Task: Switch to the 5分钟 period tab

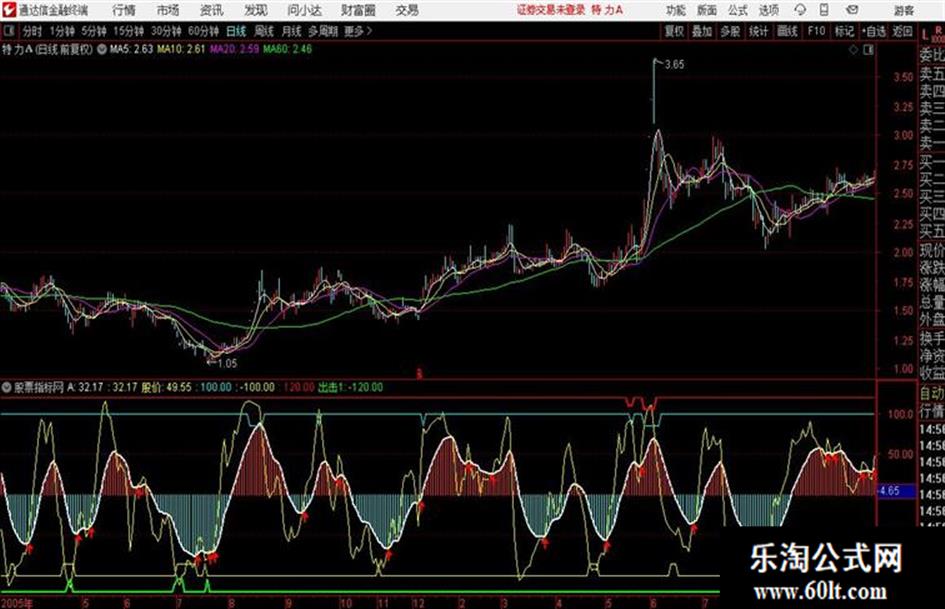Action: (94, 31)
